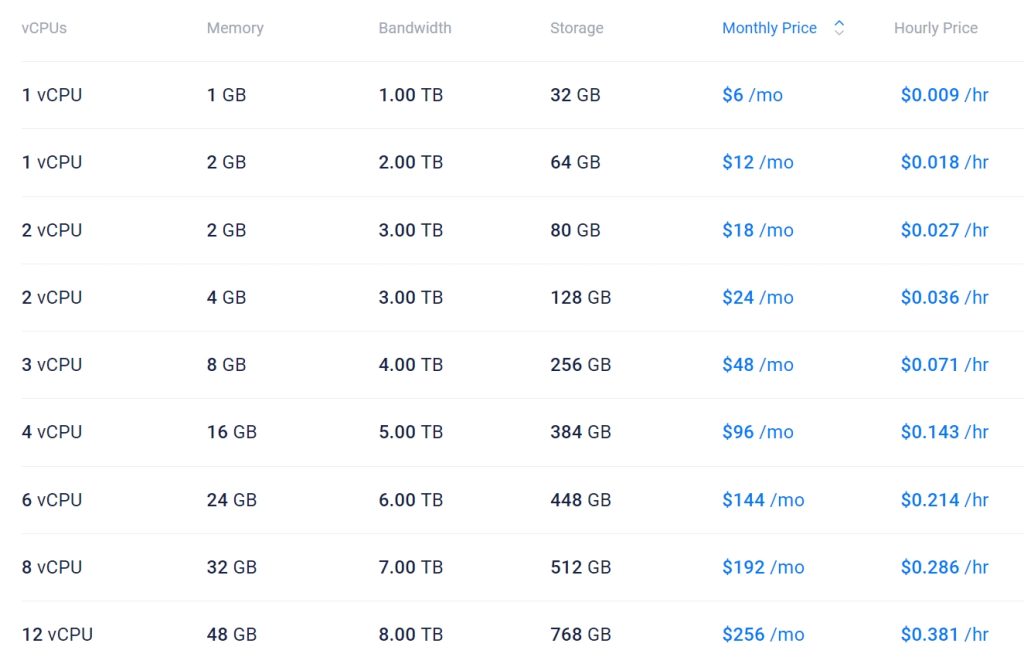This screenshot has height=657, width=1024.
Task: Click the Hourly Price column header
Action: pos(935,28)
